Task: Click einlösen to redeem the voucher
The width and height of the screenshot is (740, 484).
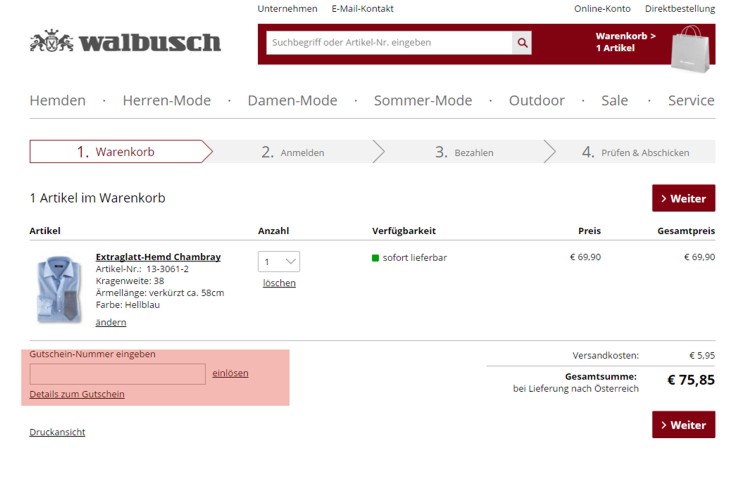Action: (230, 373)
